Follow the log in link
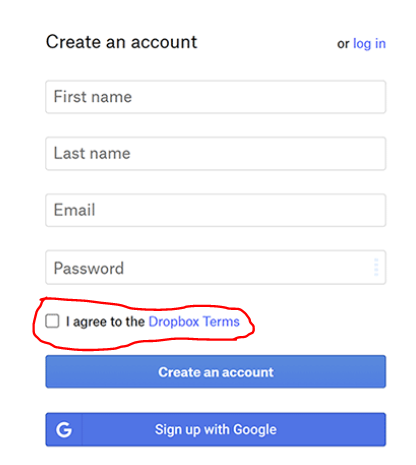The image size is (416, 465). [x=369, y=44]
